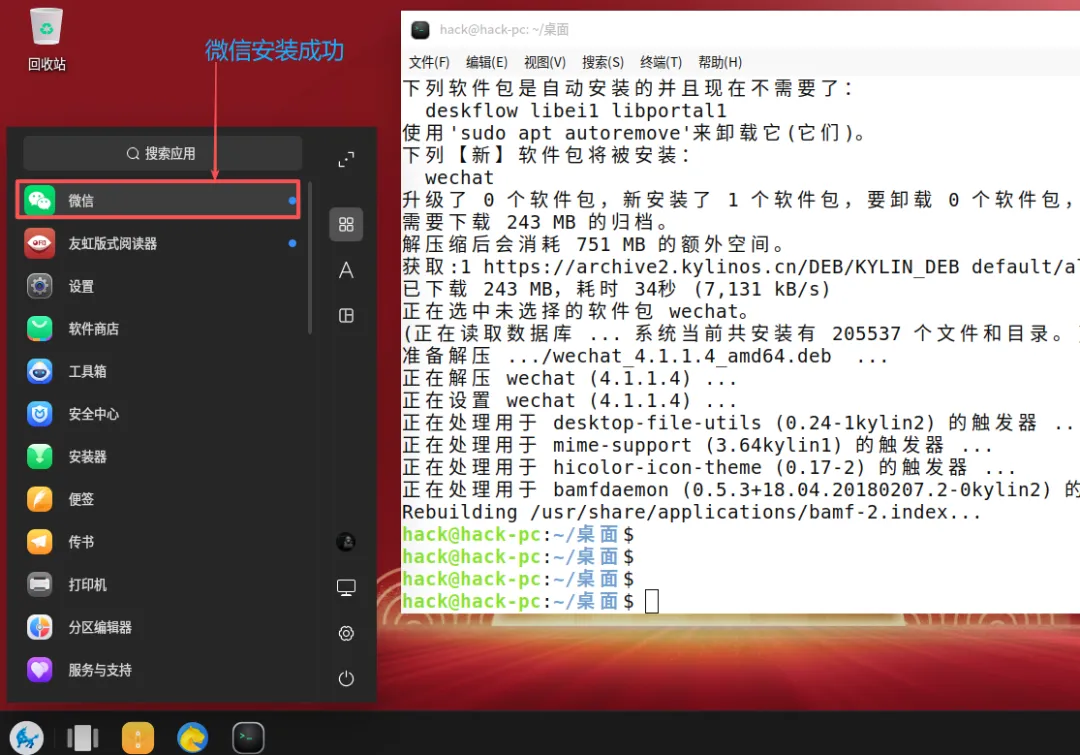This screenshot has height=755, width=1080.
Task: Open the terminal icon on taskbar
Action: 248,738
